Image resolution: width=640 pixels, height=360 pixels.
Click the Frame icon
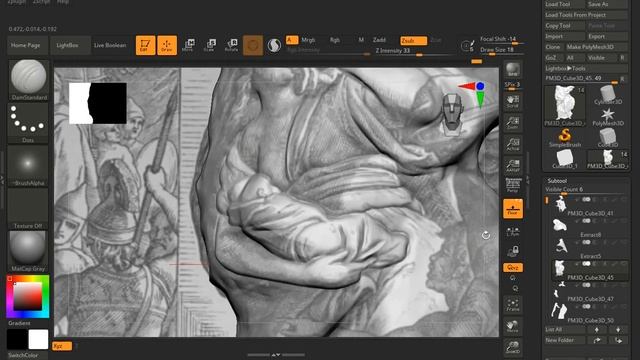point(513,304)
